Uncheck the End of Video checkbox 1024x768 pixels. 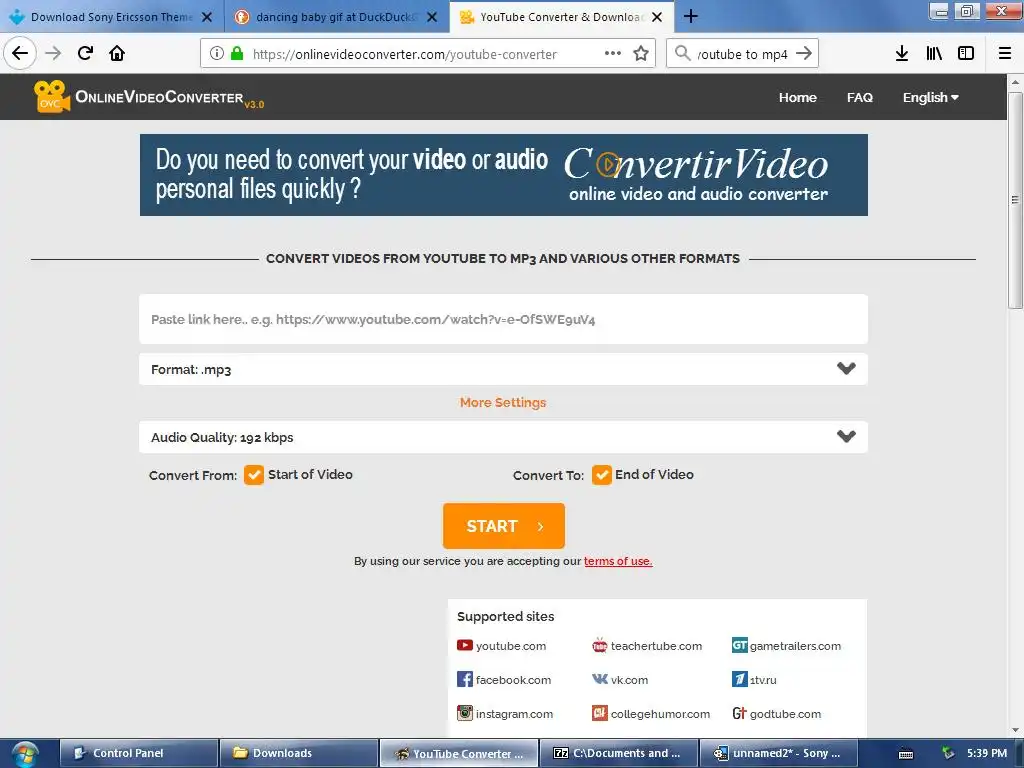pyautogui.click(x=601, y=475)
